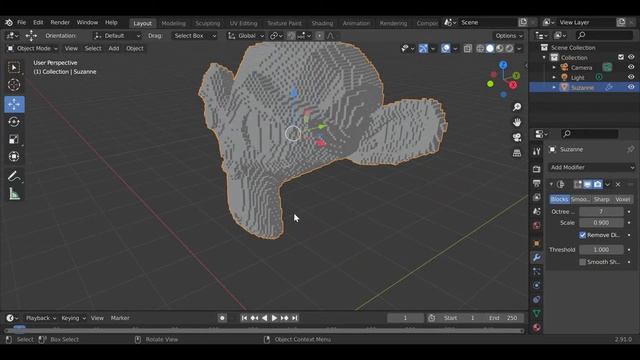Open Global transform orientation dropdown
The height and width of the screenshot is (360, 640).
coord(246,36)
